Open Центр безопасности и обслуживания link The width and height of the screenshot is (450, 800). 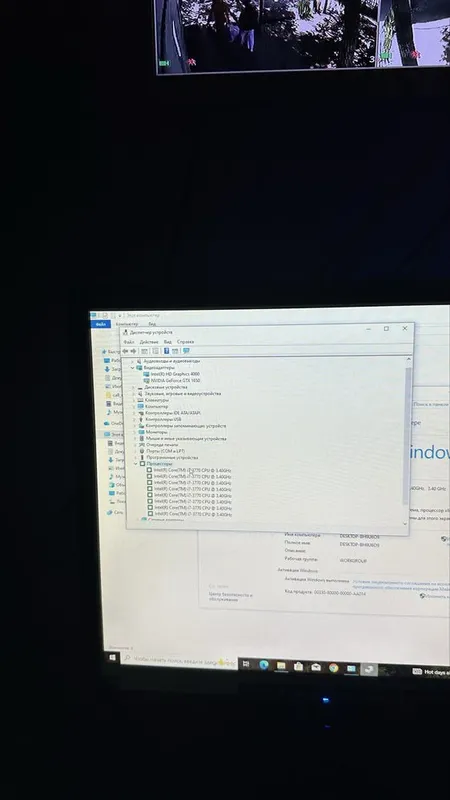click(x=230, y=597)
